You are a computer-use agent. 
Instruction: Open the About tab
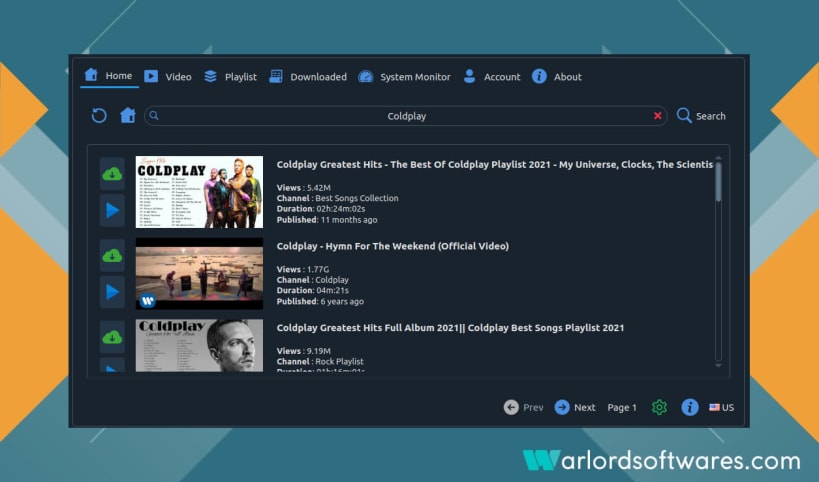pyautogui.click(x=556, y=77)
